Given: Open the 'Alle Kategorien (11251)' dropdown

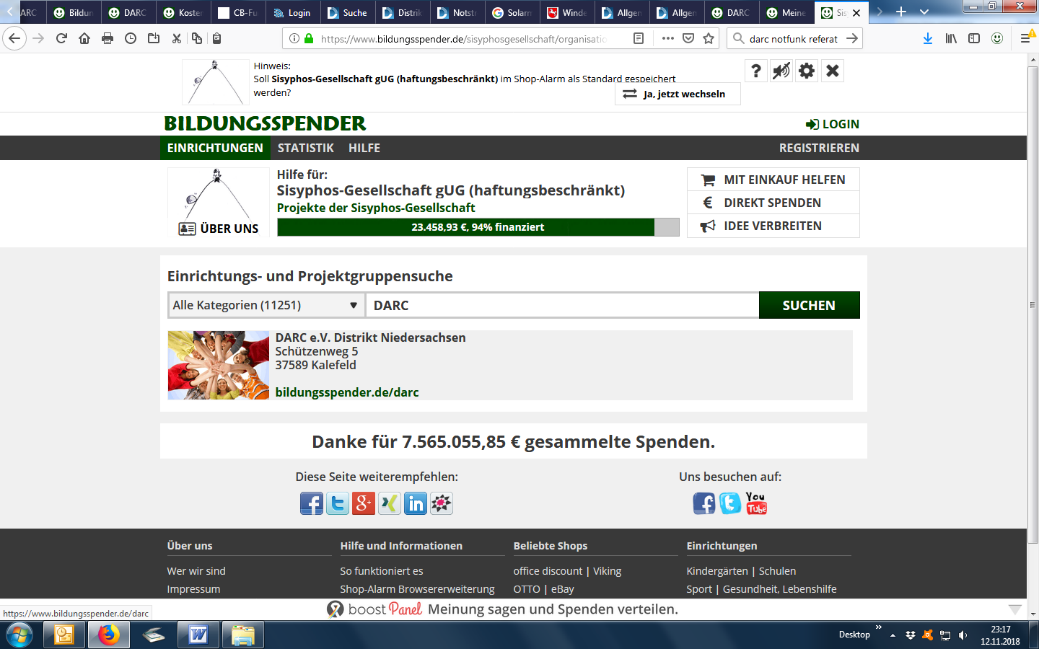Looking at the screenshot, I should (266, 305).
